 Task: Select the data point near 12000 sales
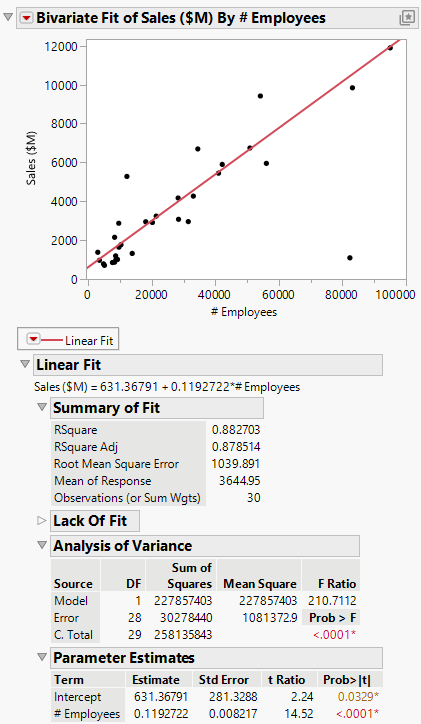pyautogui.click(x=390, y=48)
